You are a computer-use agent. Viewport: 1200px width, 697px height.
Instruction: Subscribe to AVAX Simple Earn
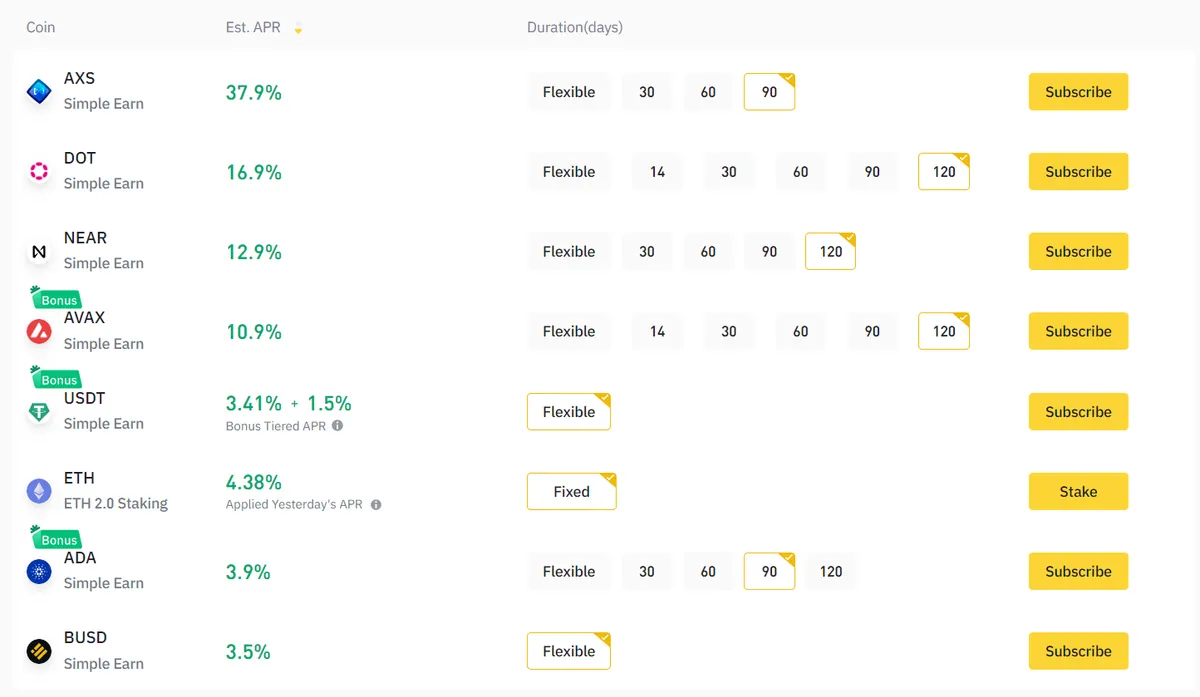click(x=1078, y=332)
